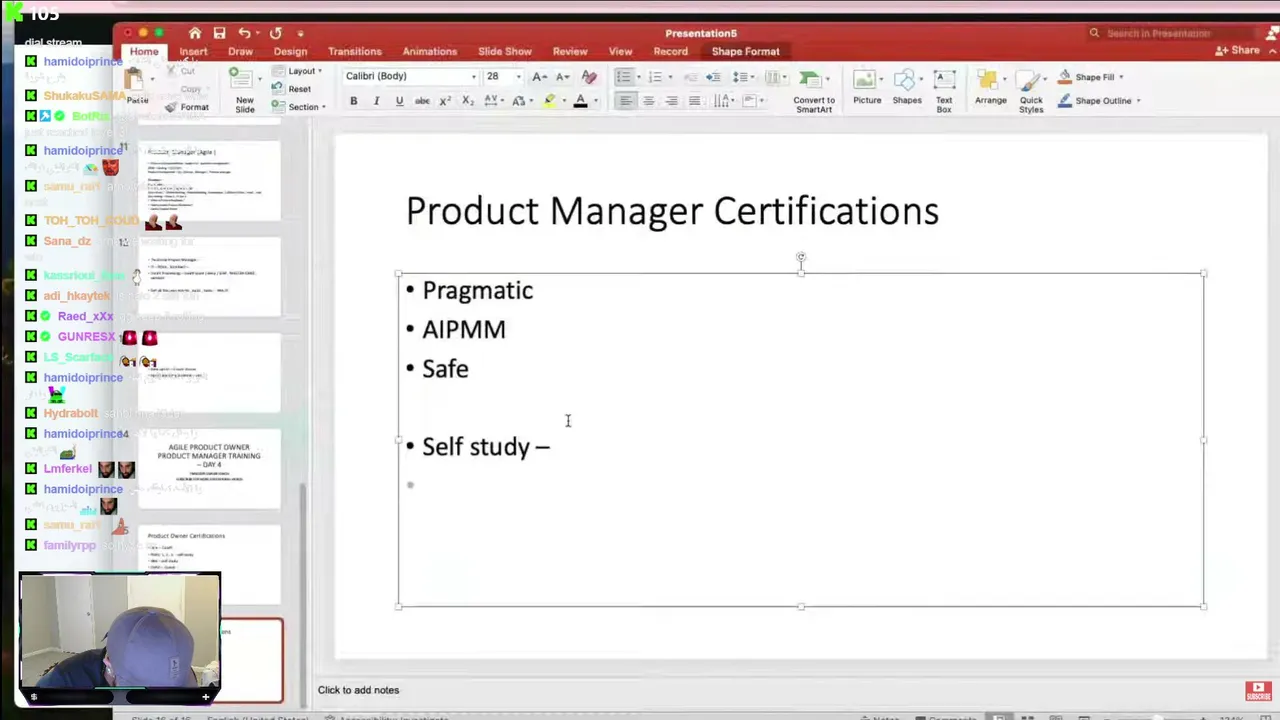1280x720 pixels.
Task: Switch to the Slide Show tab
Action: pyautogui.click(x=505, y=51)
